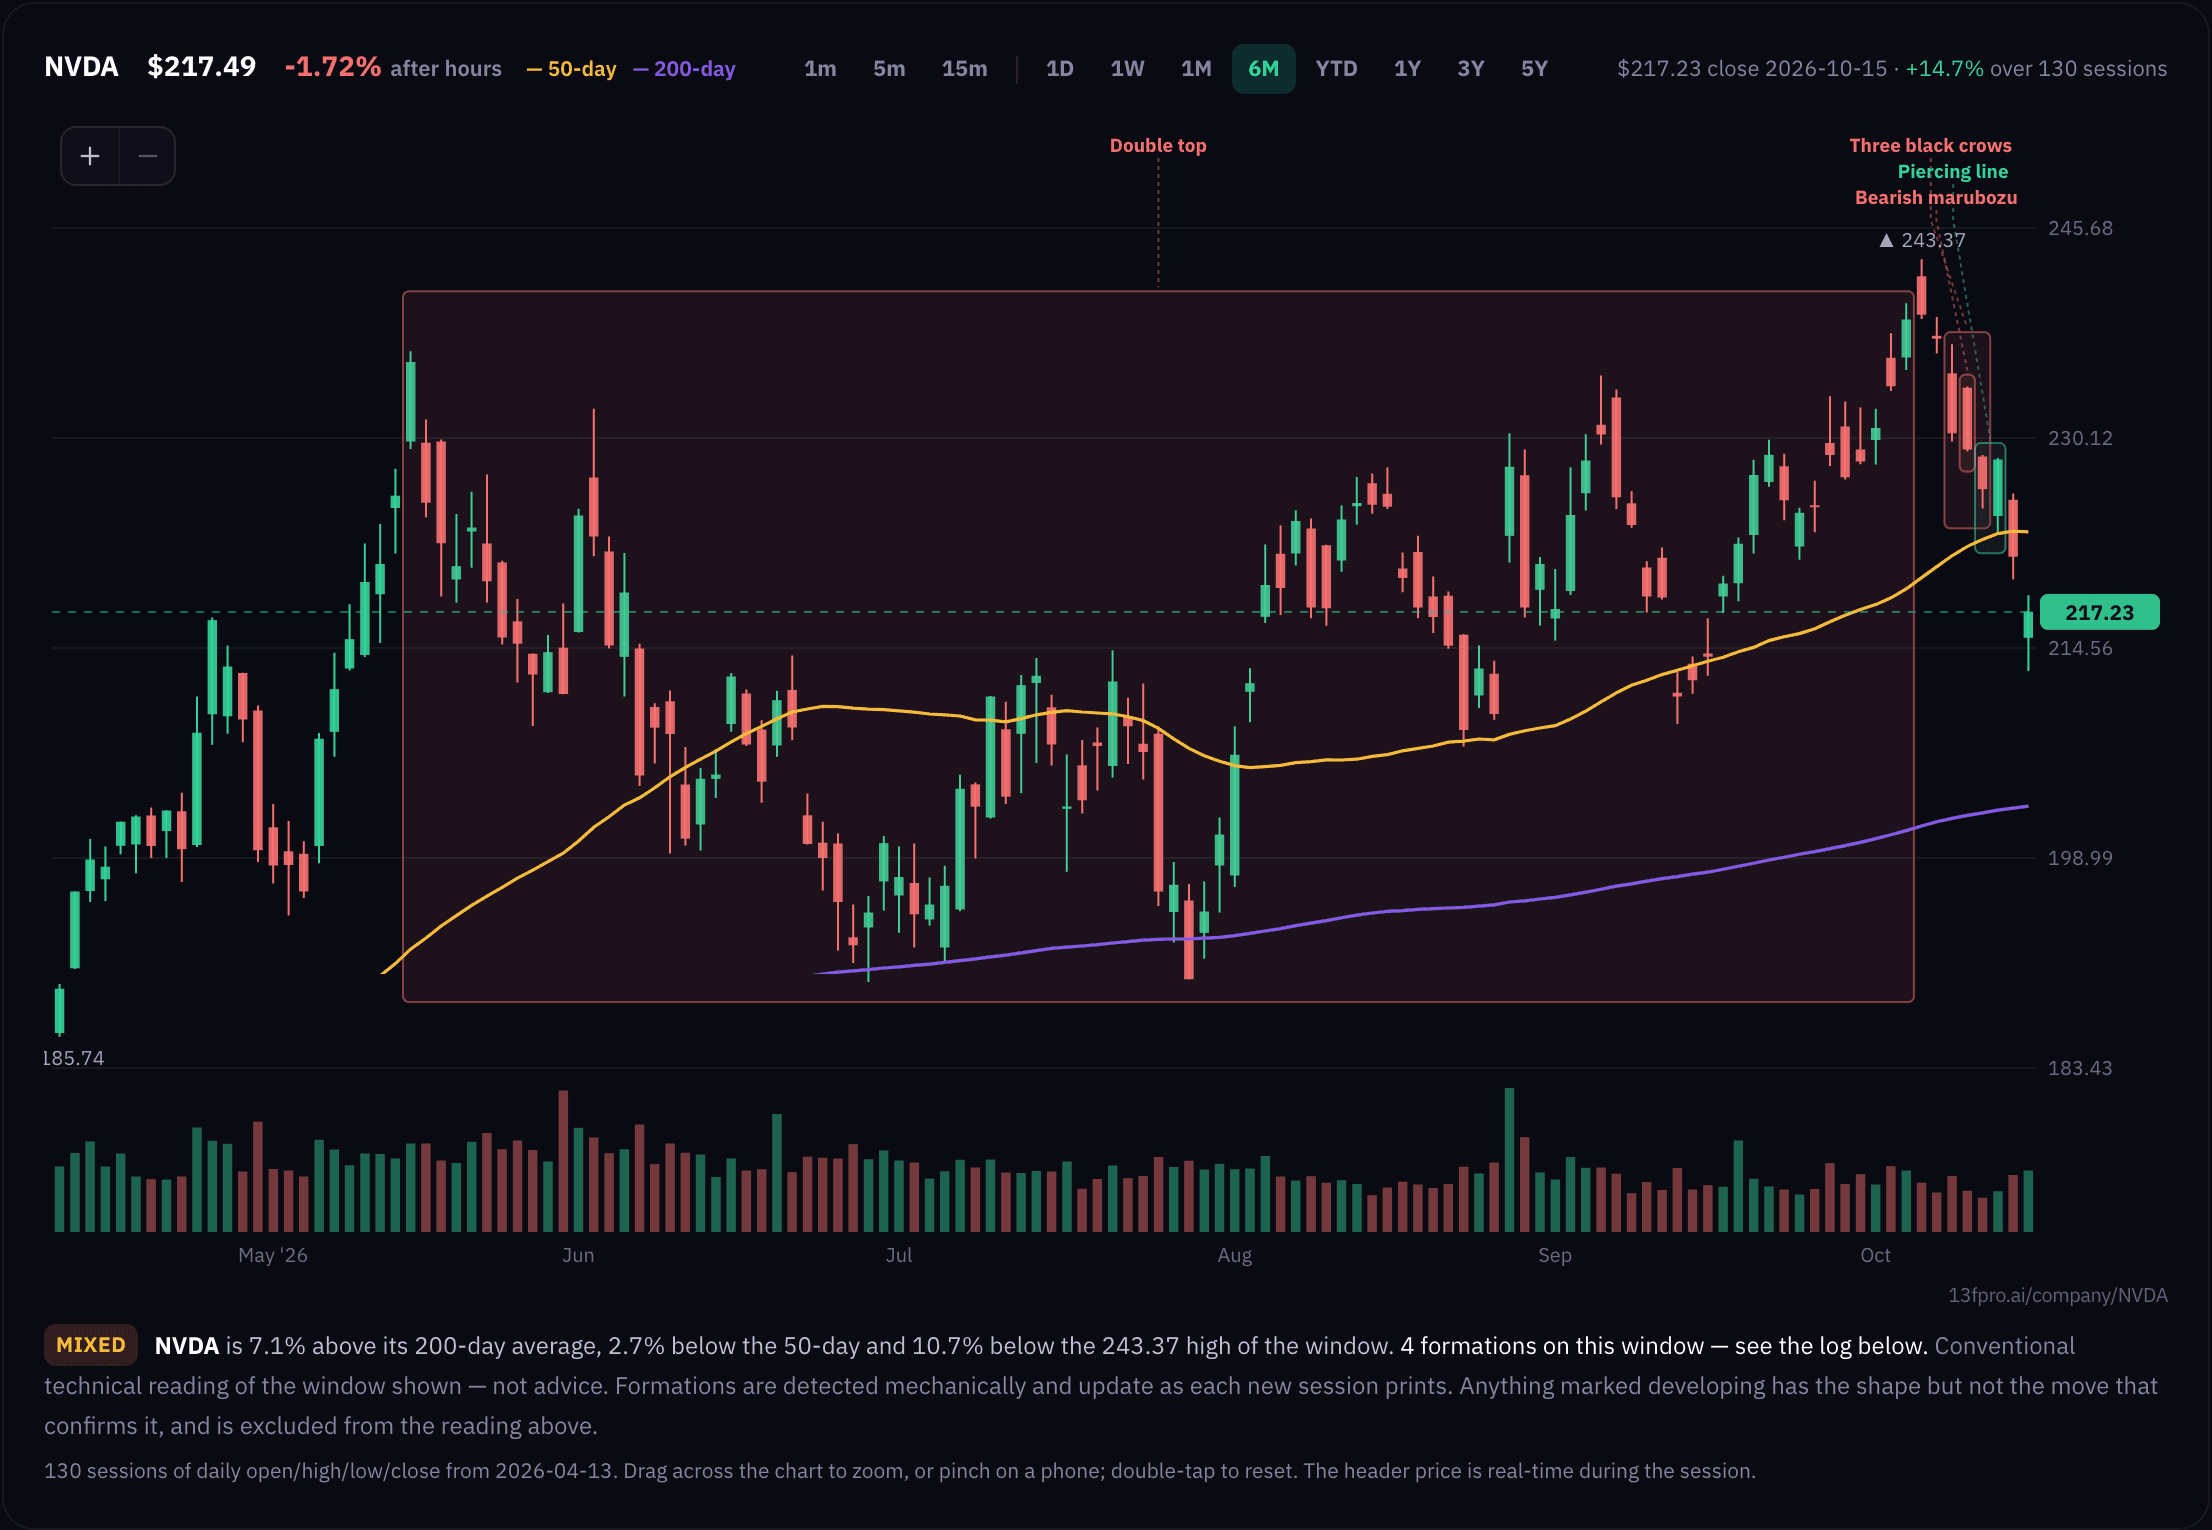Select the 1M range
The width and height of the screenshot is (2212, 1530).
1196,69
